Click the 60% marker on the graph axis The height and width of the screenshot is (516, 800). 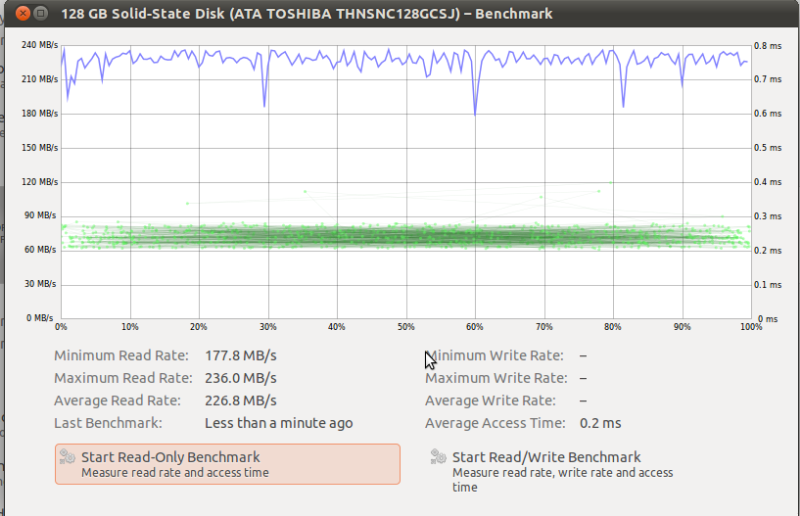474,327
